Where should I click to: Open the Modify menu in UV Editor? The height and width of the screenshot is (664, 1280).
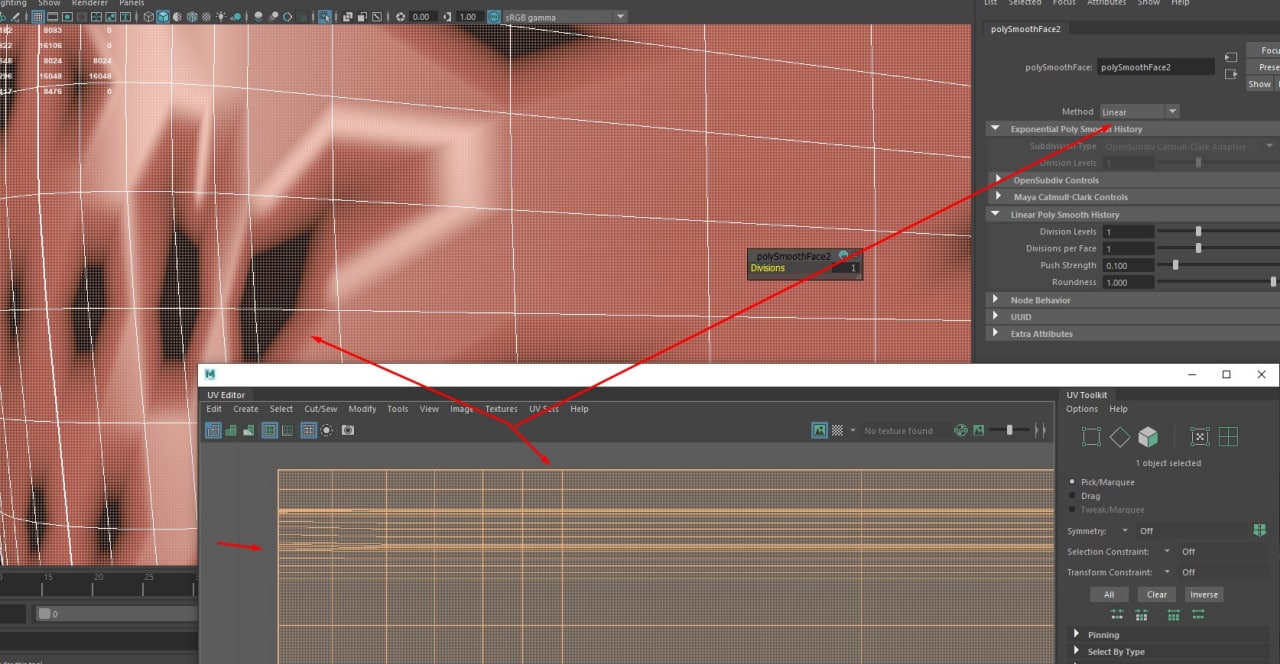pyautogui.click(x=362, y=409)
